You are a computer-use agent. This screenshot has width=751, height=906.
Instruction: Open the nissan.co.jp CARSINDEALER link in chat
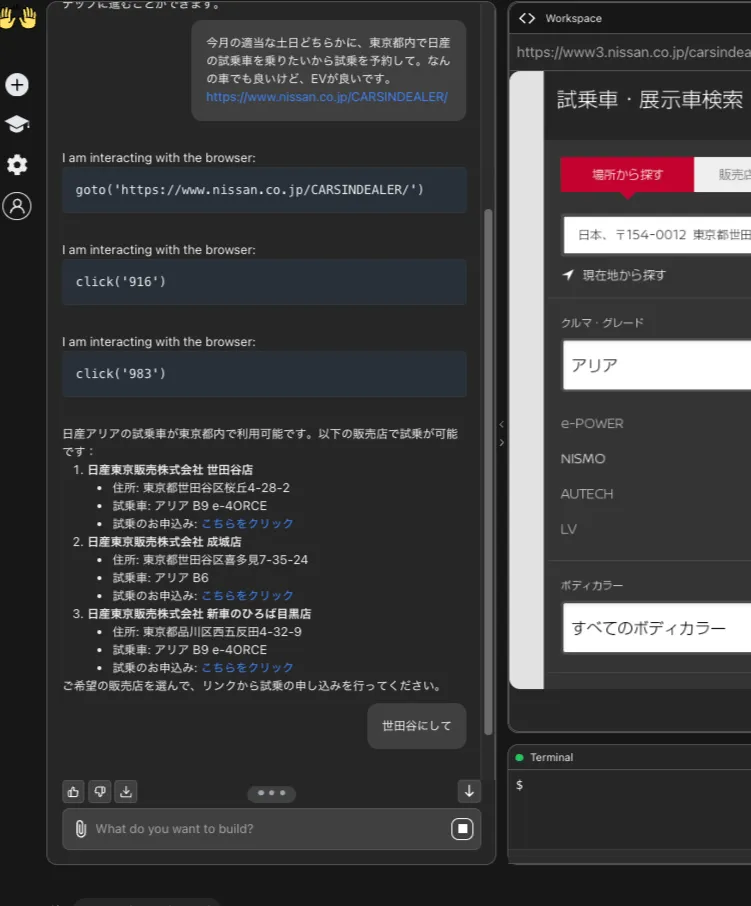pos(327,97)
